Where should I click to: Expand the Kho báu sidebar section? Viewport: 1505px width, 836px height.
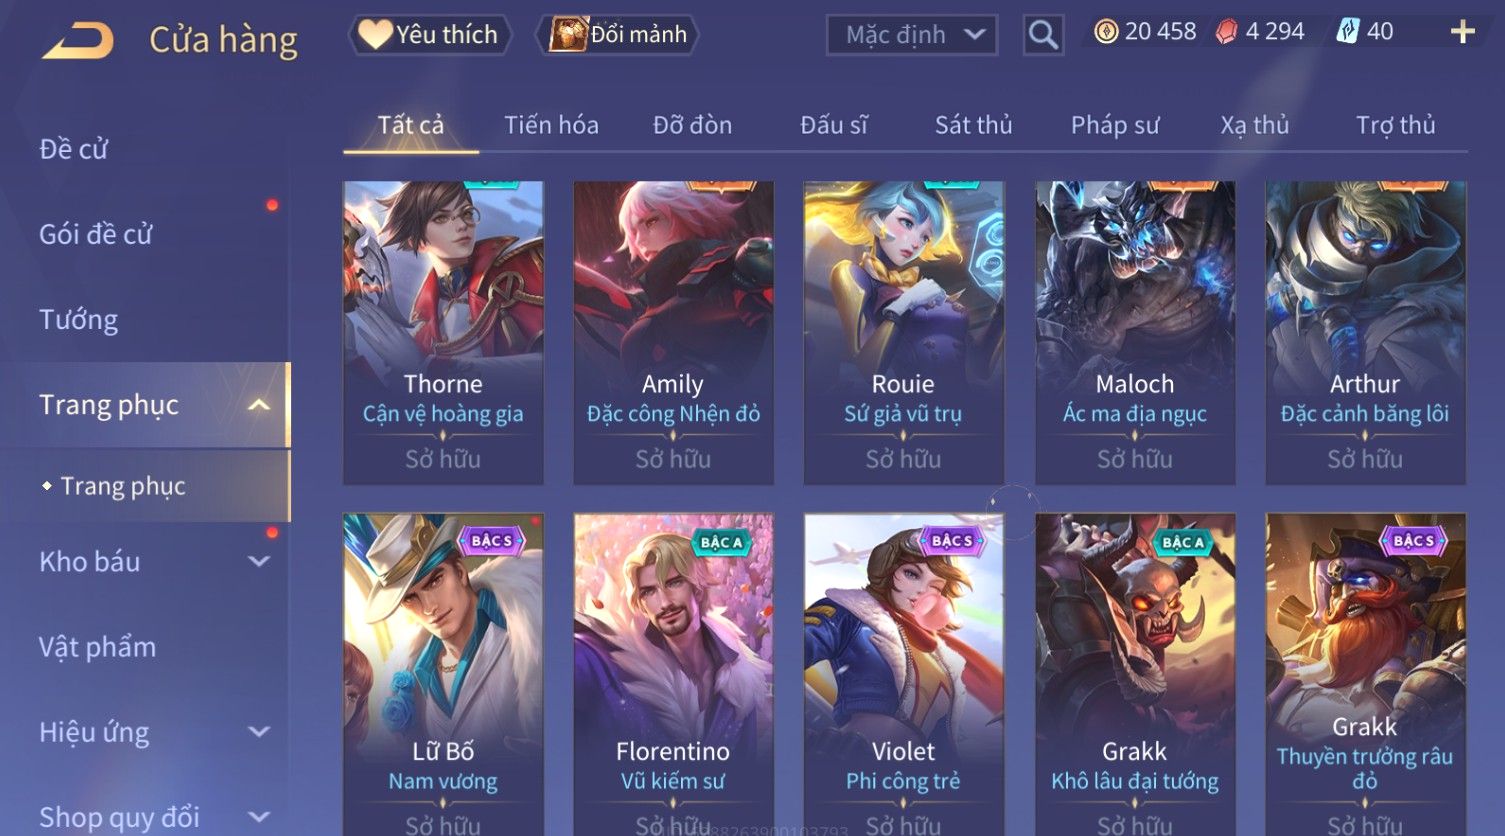click(259, 562)
